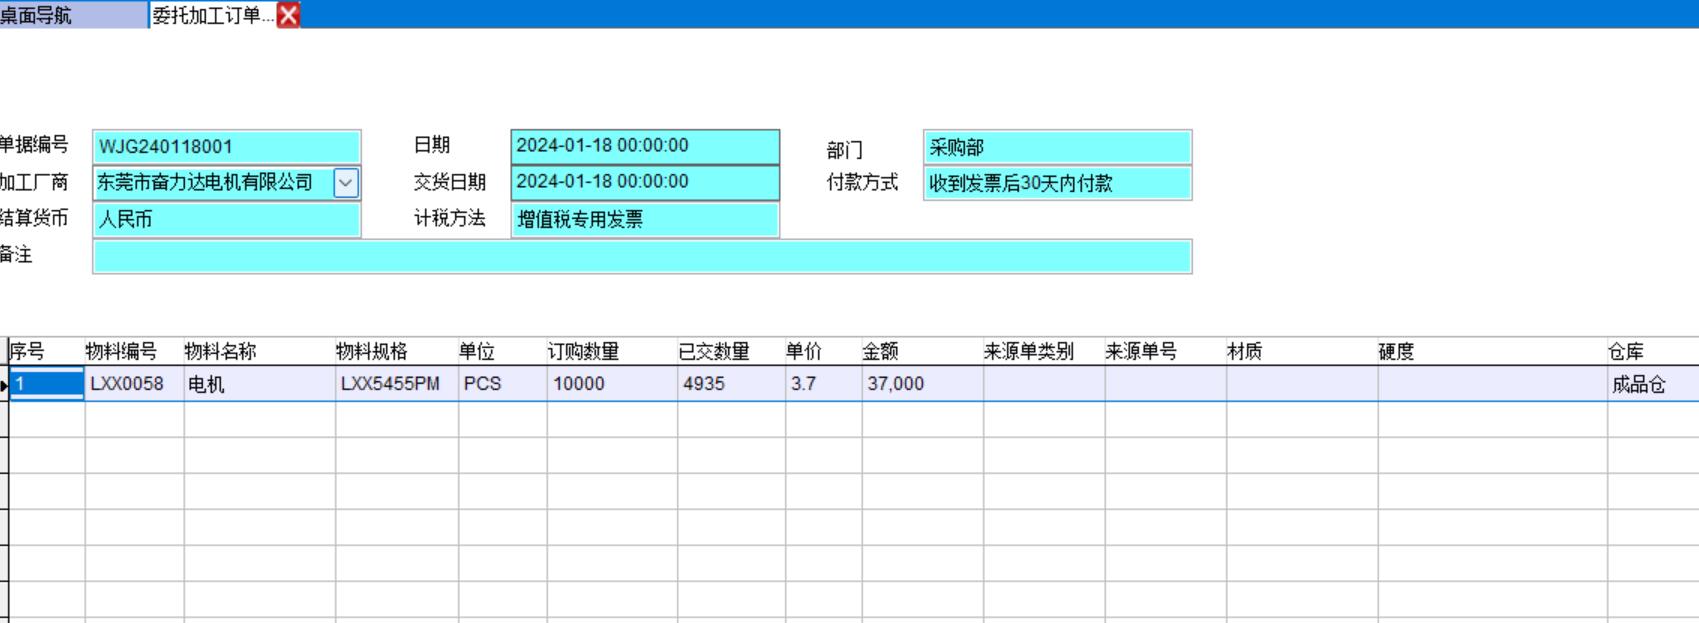
Task: Select the 部门 field showing 采购部
Action: coord(1057,147)
